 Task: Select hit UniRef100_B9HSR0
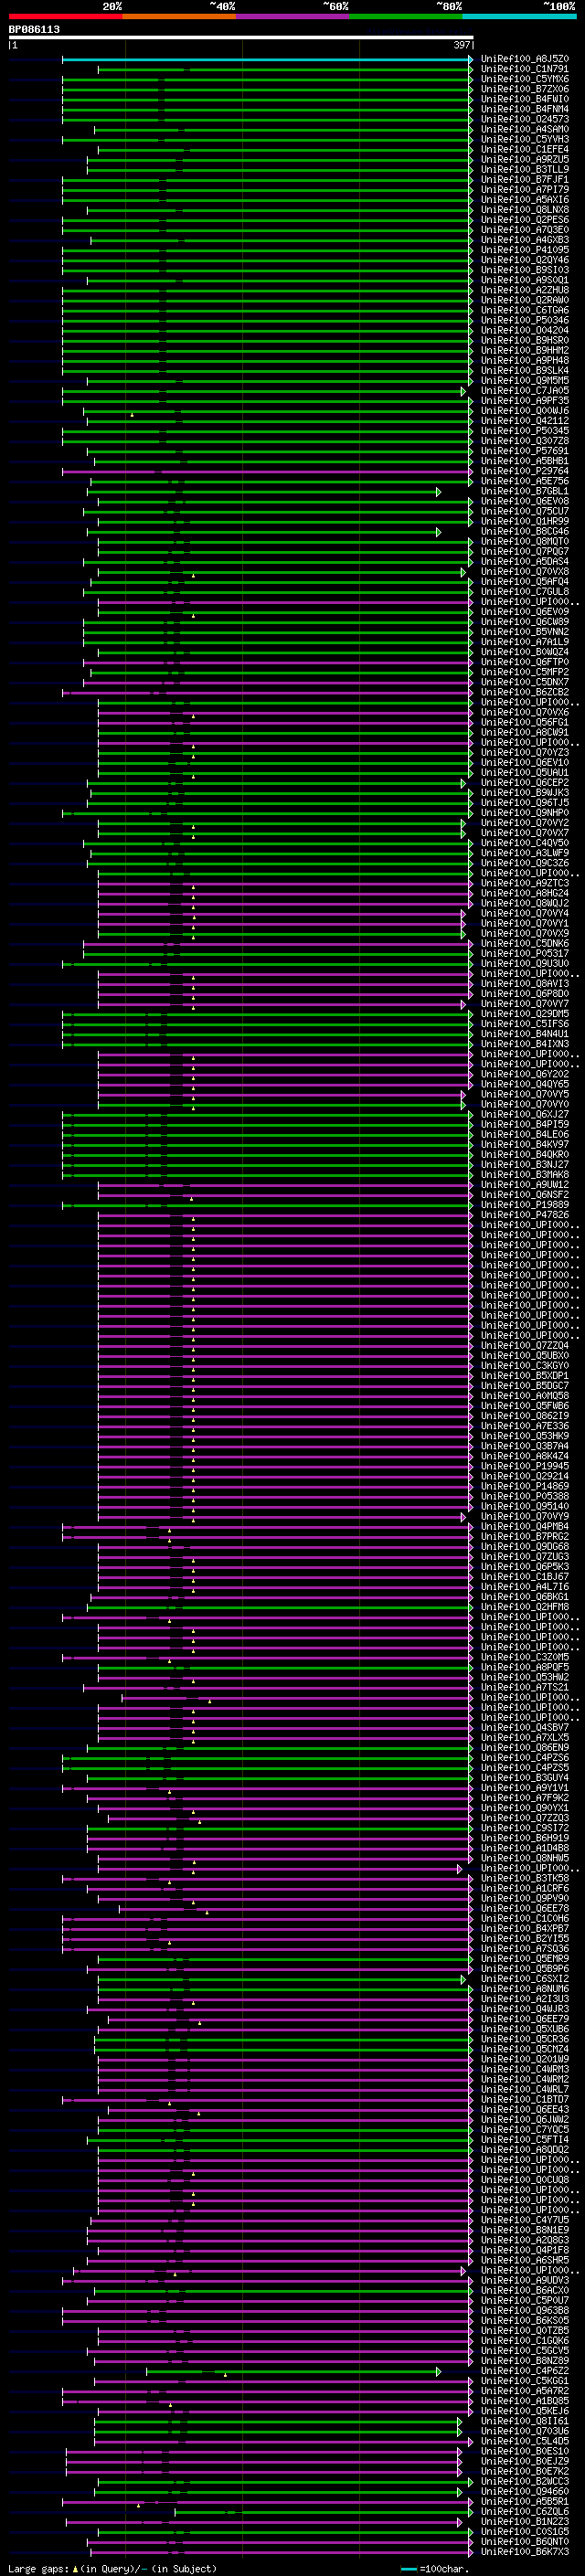point(525,340)
